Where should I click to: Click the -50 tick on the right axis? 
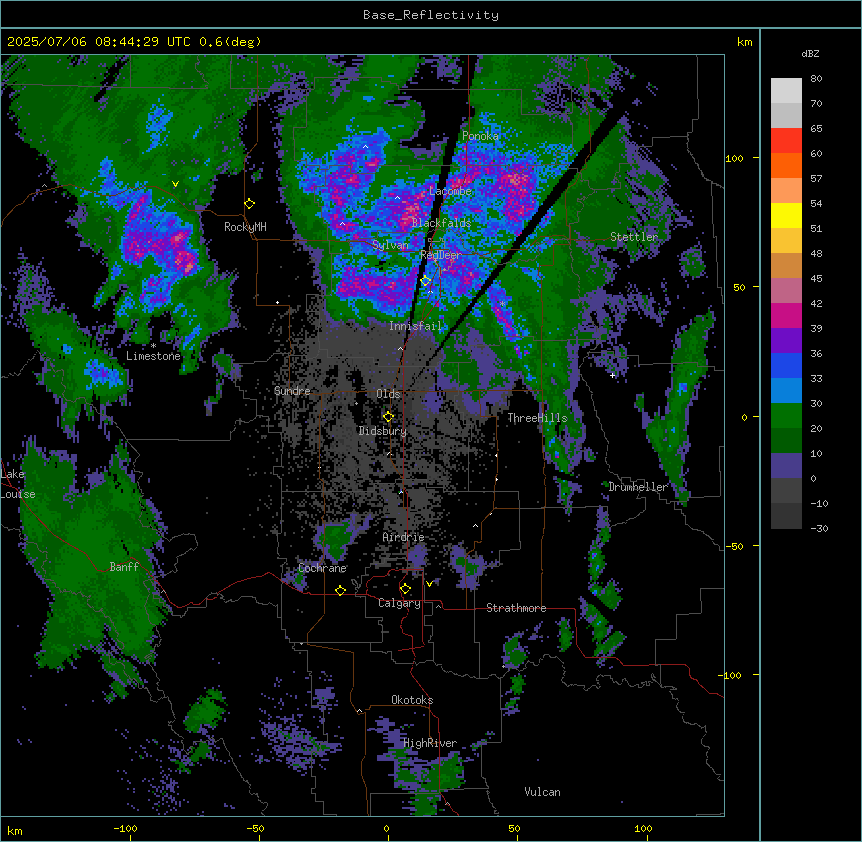tap(734, 546)
